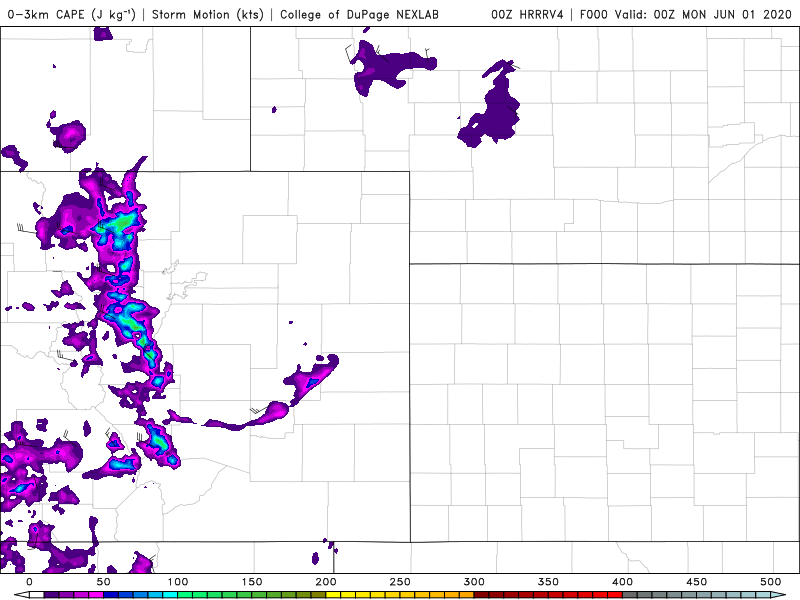
Task: Click the colorbar label '400'
Action: point(622,582)
